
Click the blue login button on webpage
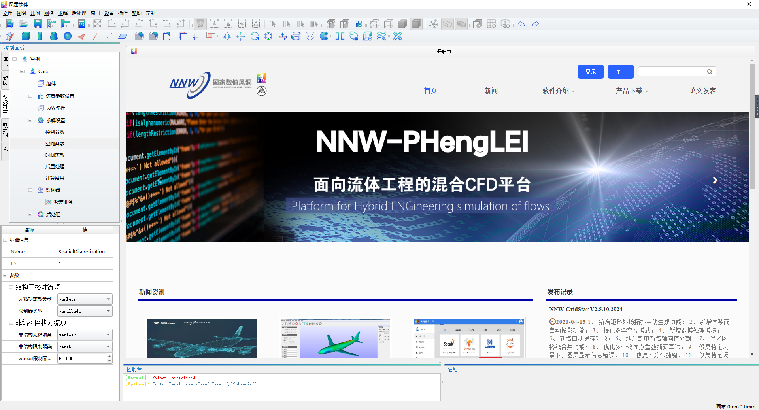tap(591, 72)
